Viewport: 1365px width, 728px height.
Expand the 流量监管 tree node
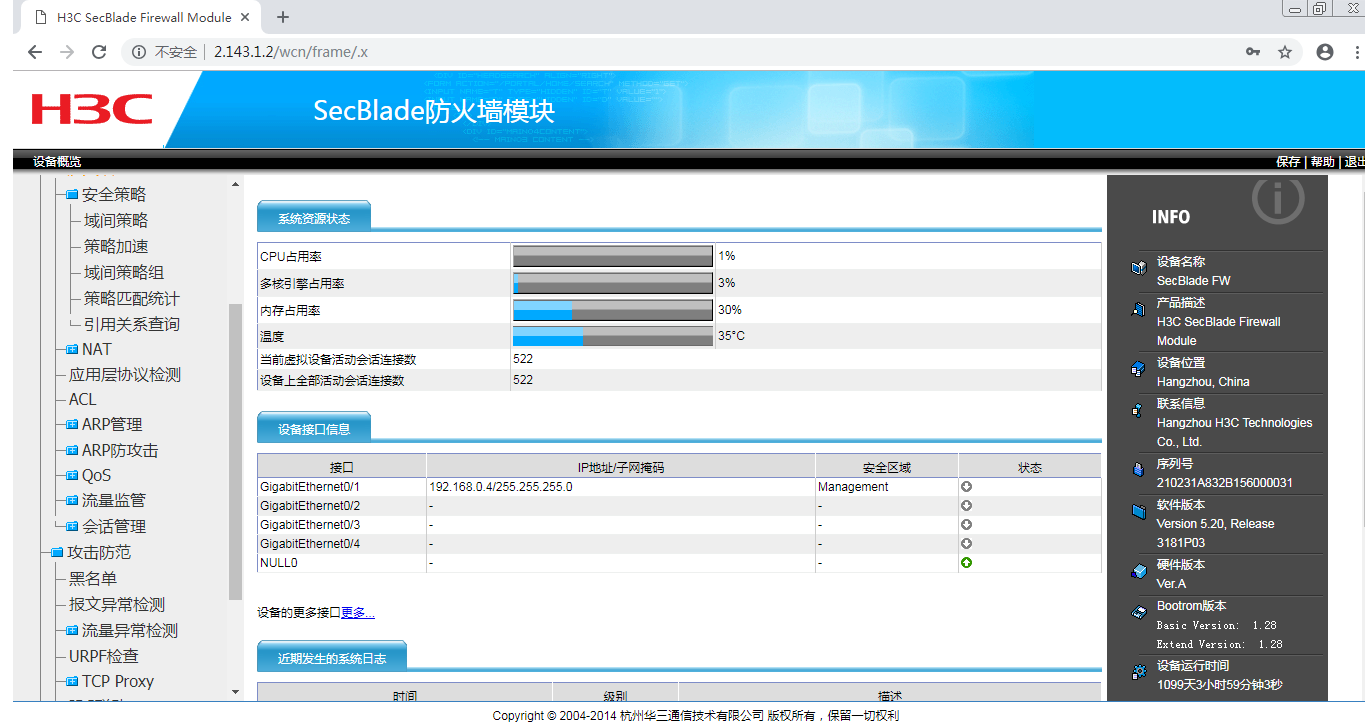click(x=72, y=501)
